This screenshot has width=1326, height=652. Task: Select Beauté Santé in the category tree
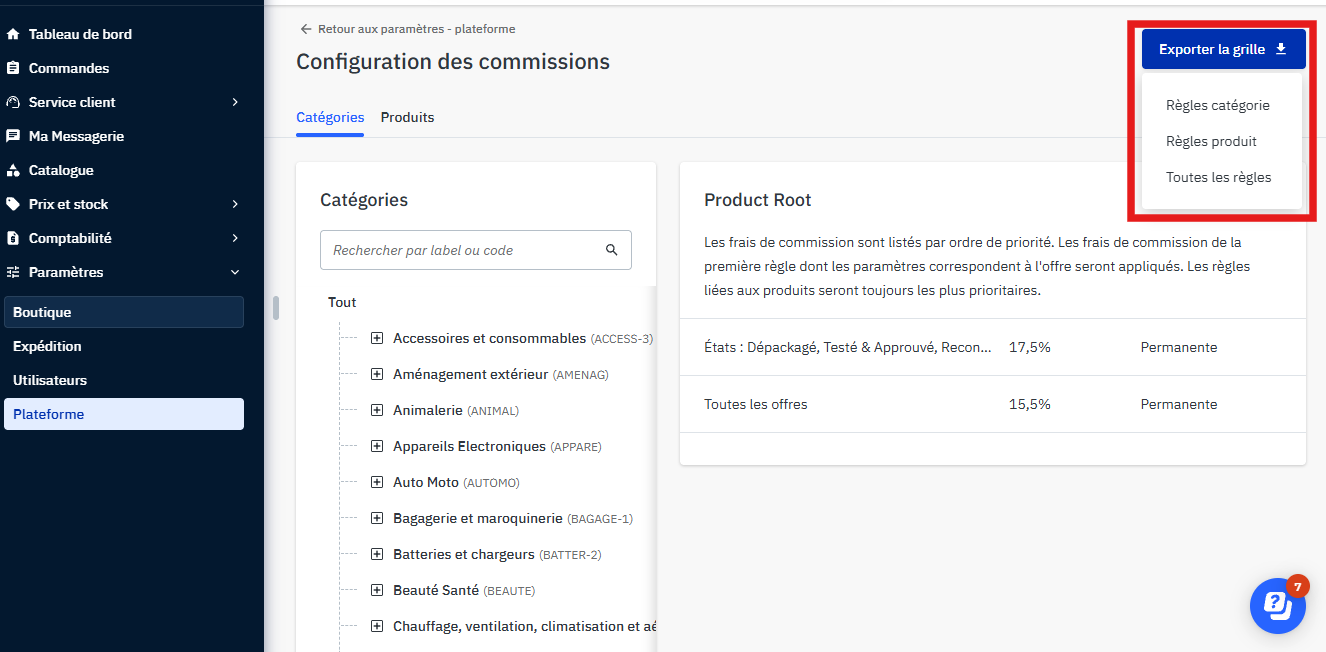click(x=436, y=591)
